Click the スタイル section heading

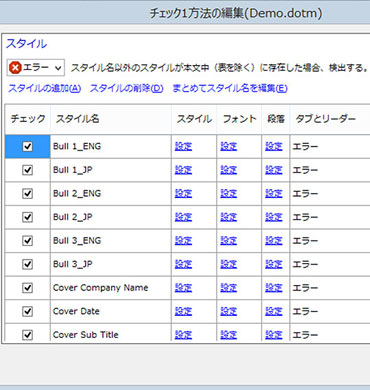(26, 44)
